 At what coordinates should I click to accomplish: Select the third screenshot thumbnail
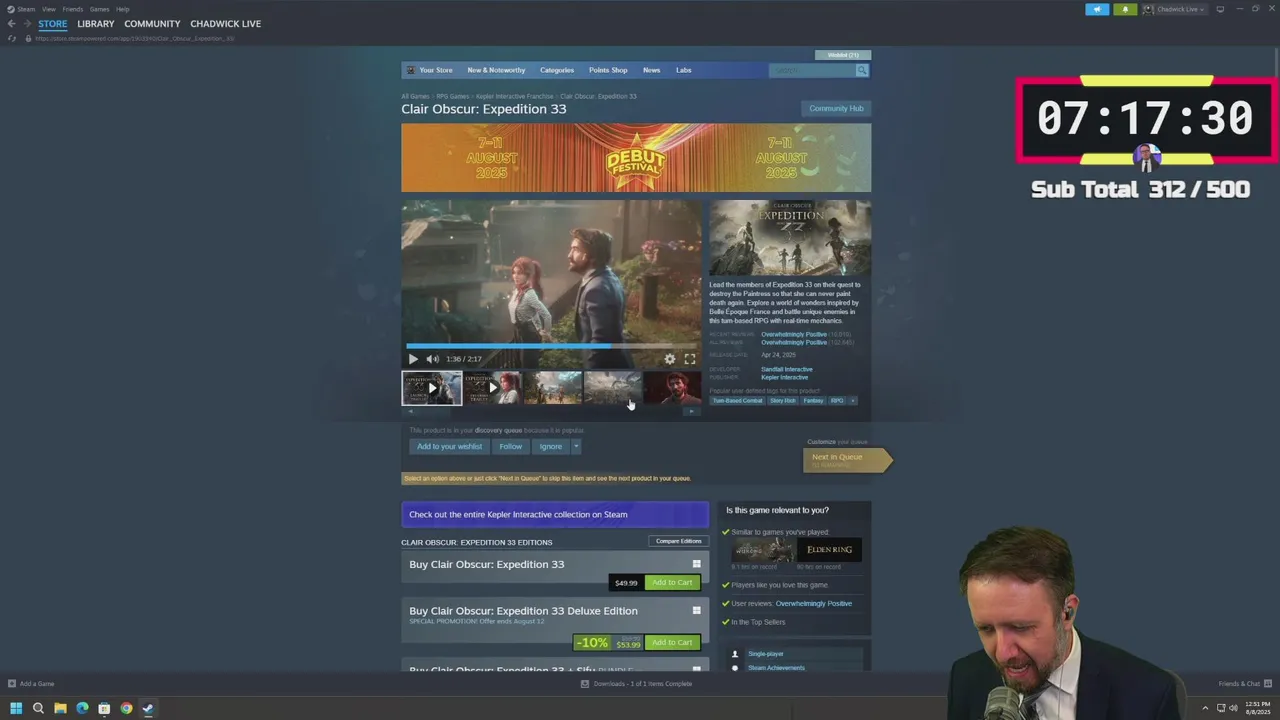pos(552,388)
